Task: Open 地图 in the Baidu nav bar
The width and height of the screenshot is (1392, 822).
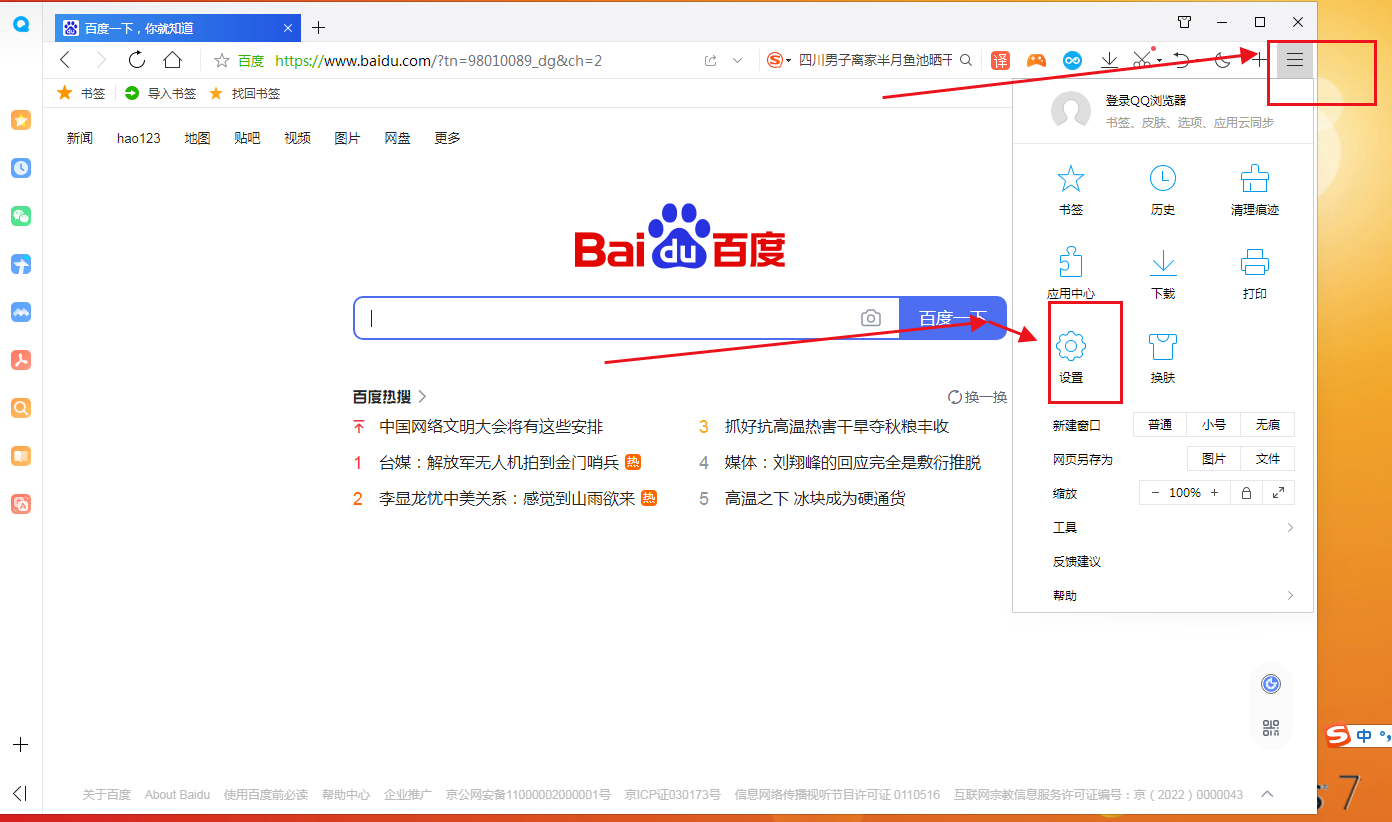Action: coord(198,138)
